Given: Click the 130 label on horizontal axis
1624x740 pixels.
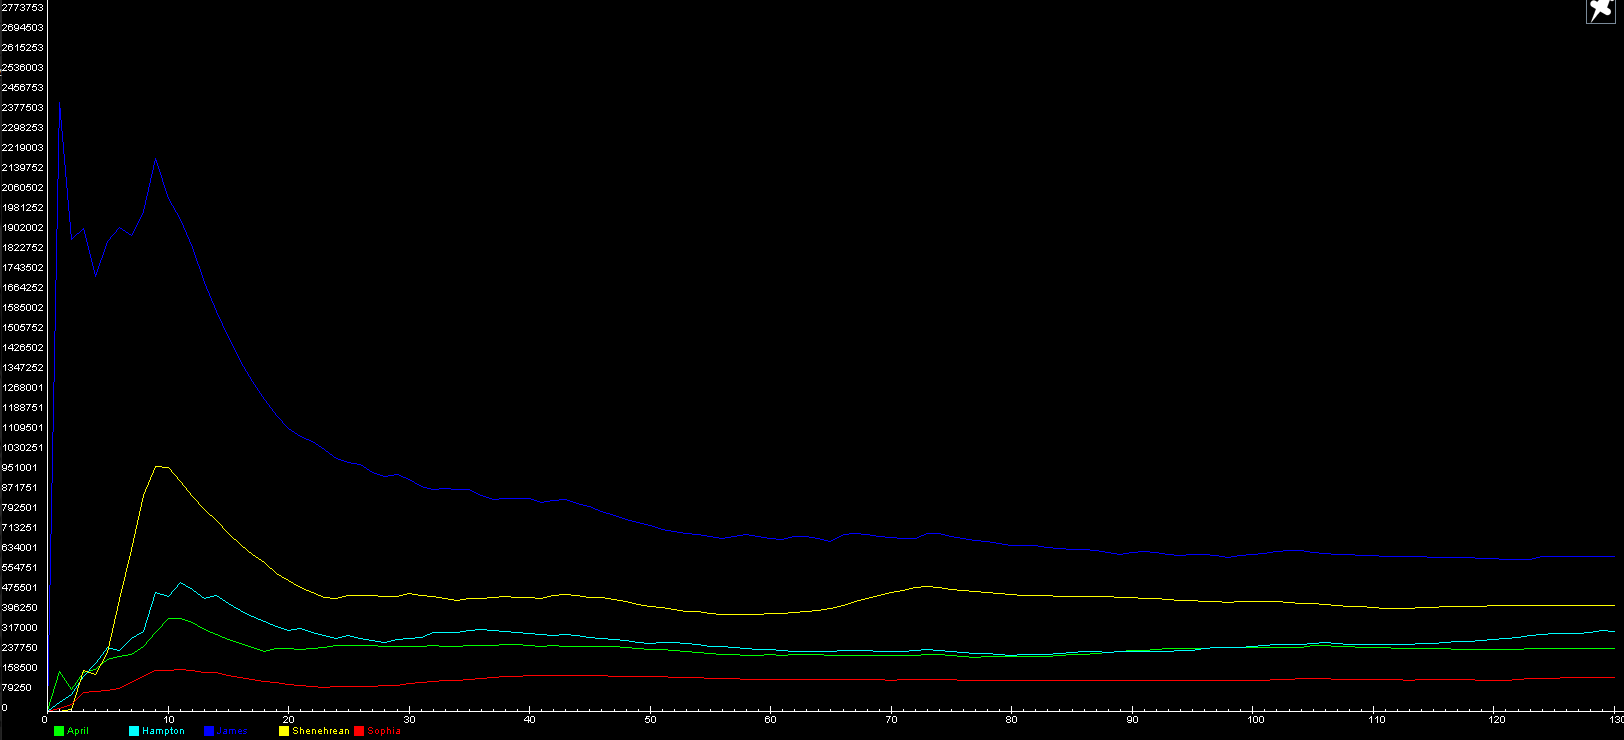Looking at the screenshot, I should click(x=1615, y=720).
